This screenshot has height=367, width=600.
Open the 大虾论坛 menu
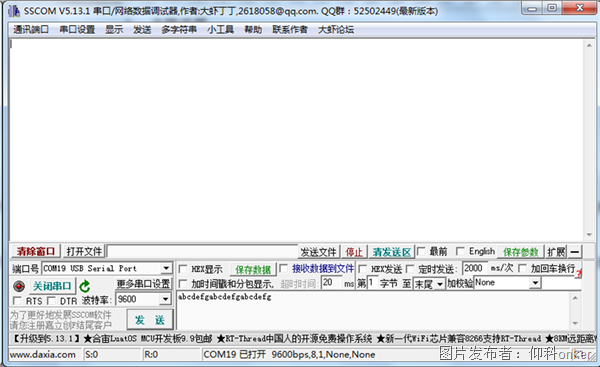(336, 29)
